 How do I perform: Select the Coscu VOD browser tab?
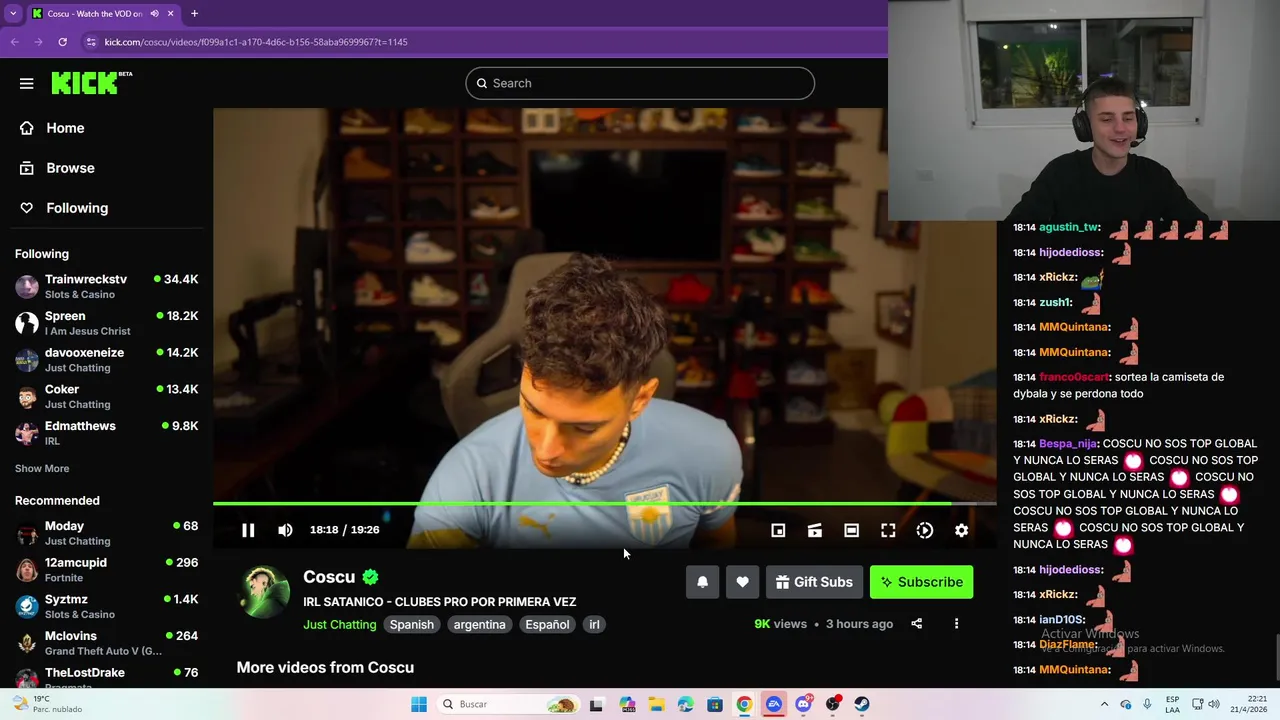[x=103, y=13]
